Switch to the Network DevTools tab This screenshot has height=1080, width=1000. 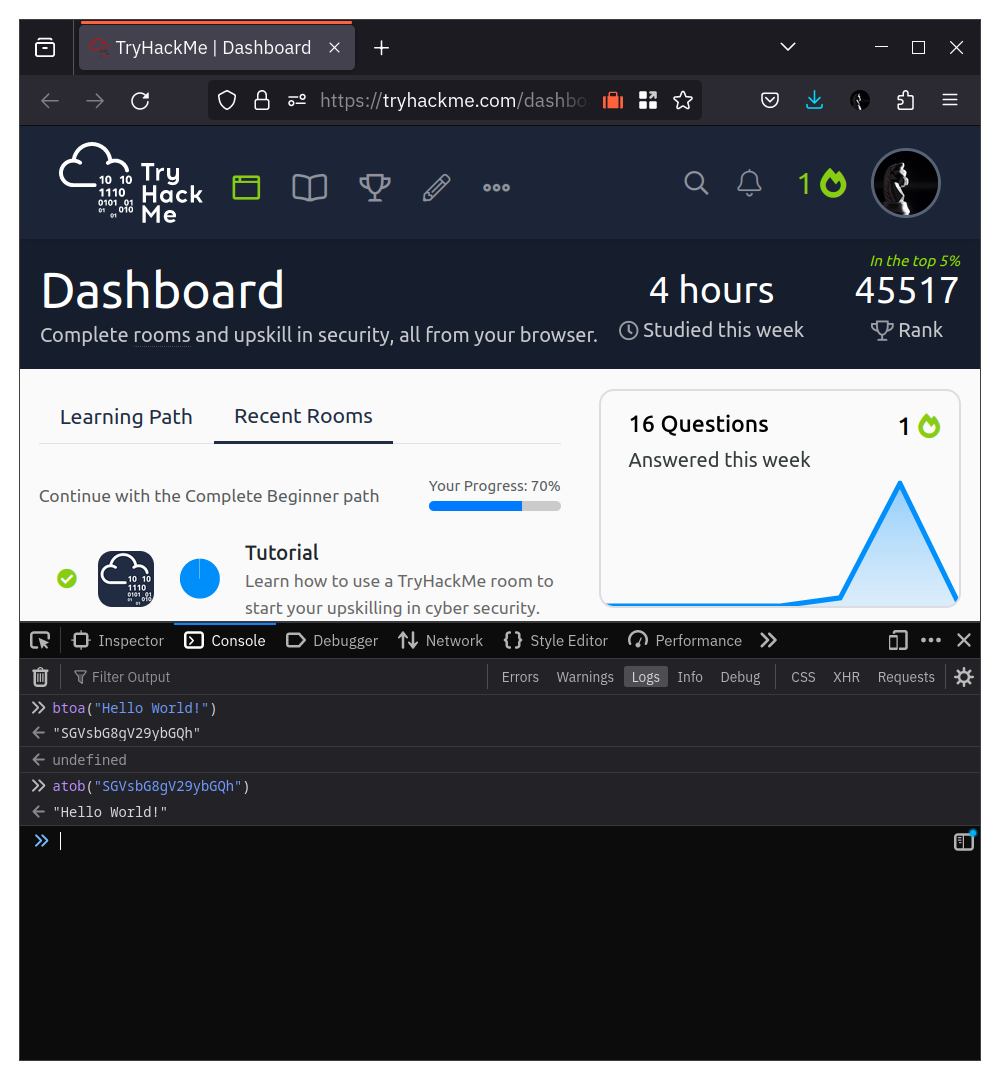click(x=440, y=641)
